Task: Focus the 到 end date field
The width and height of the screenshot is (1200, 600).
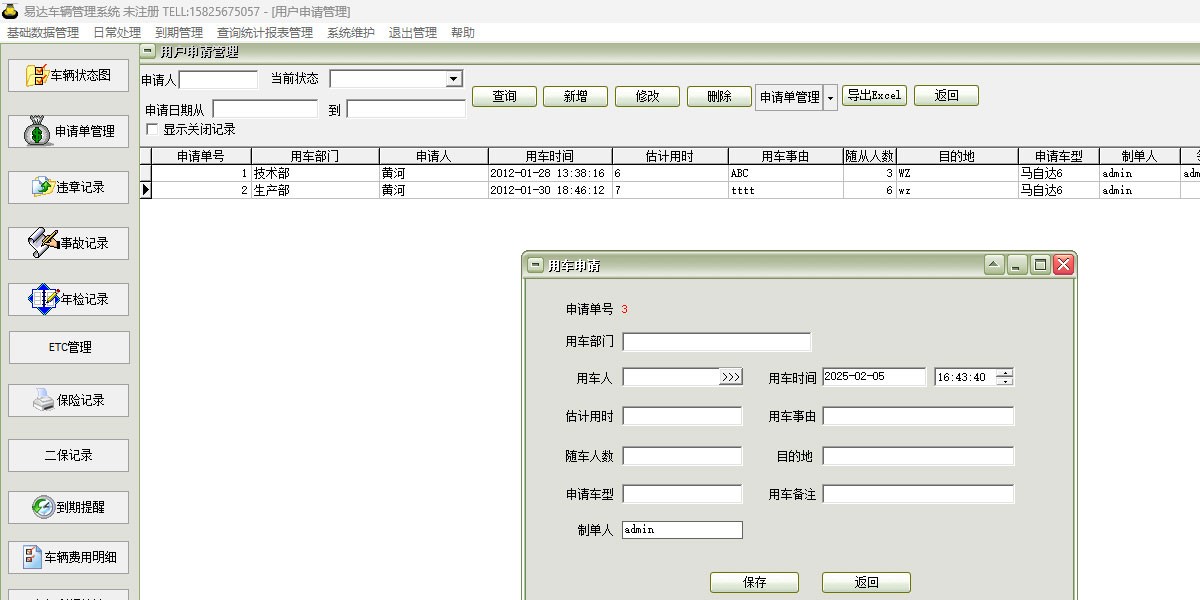Action: click(405, 109)
